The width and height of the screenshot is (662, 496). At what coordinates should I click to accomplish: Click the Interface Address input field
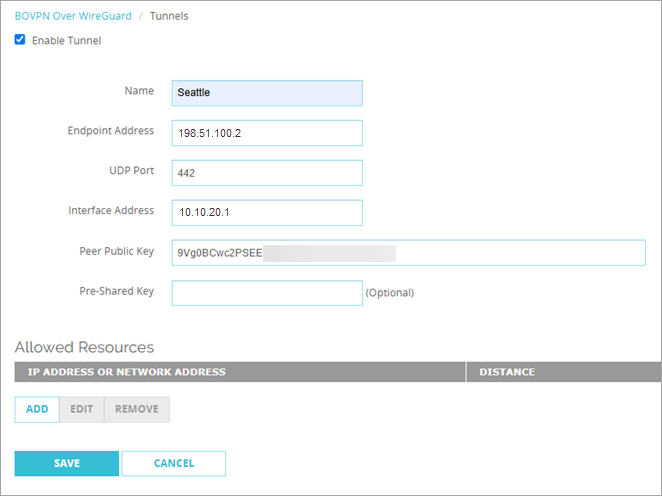(x=267, y=213)
